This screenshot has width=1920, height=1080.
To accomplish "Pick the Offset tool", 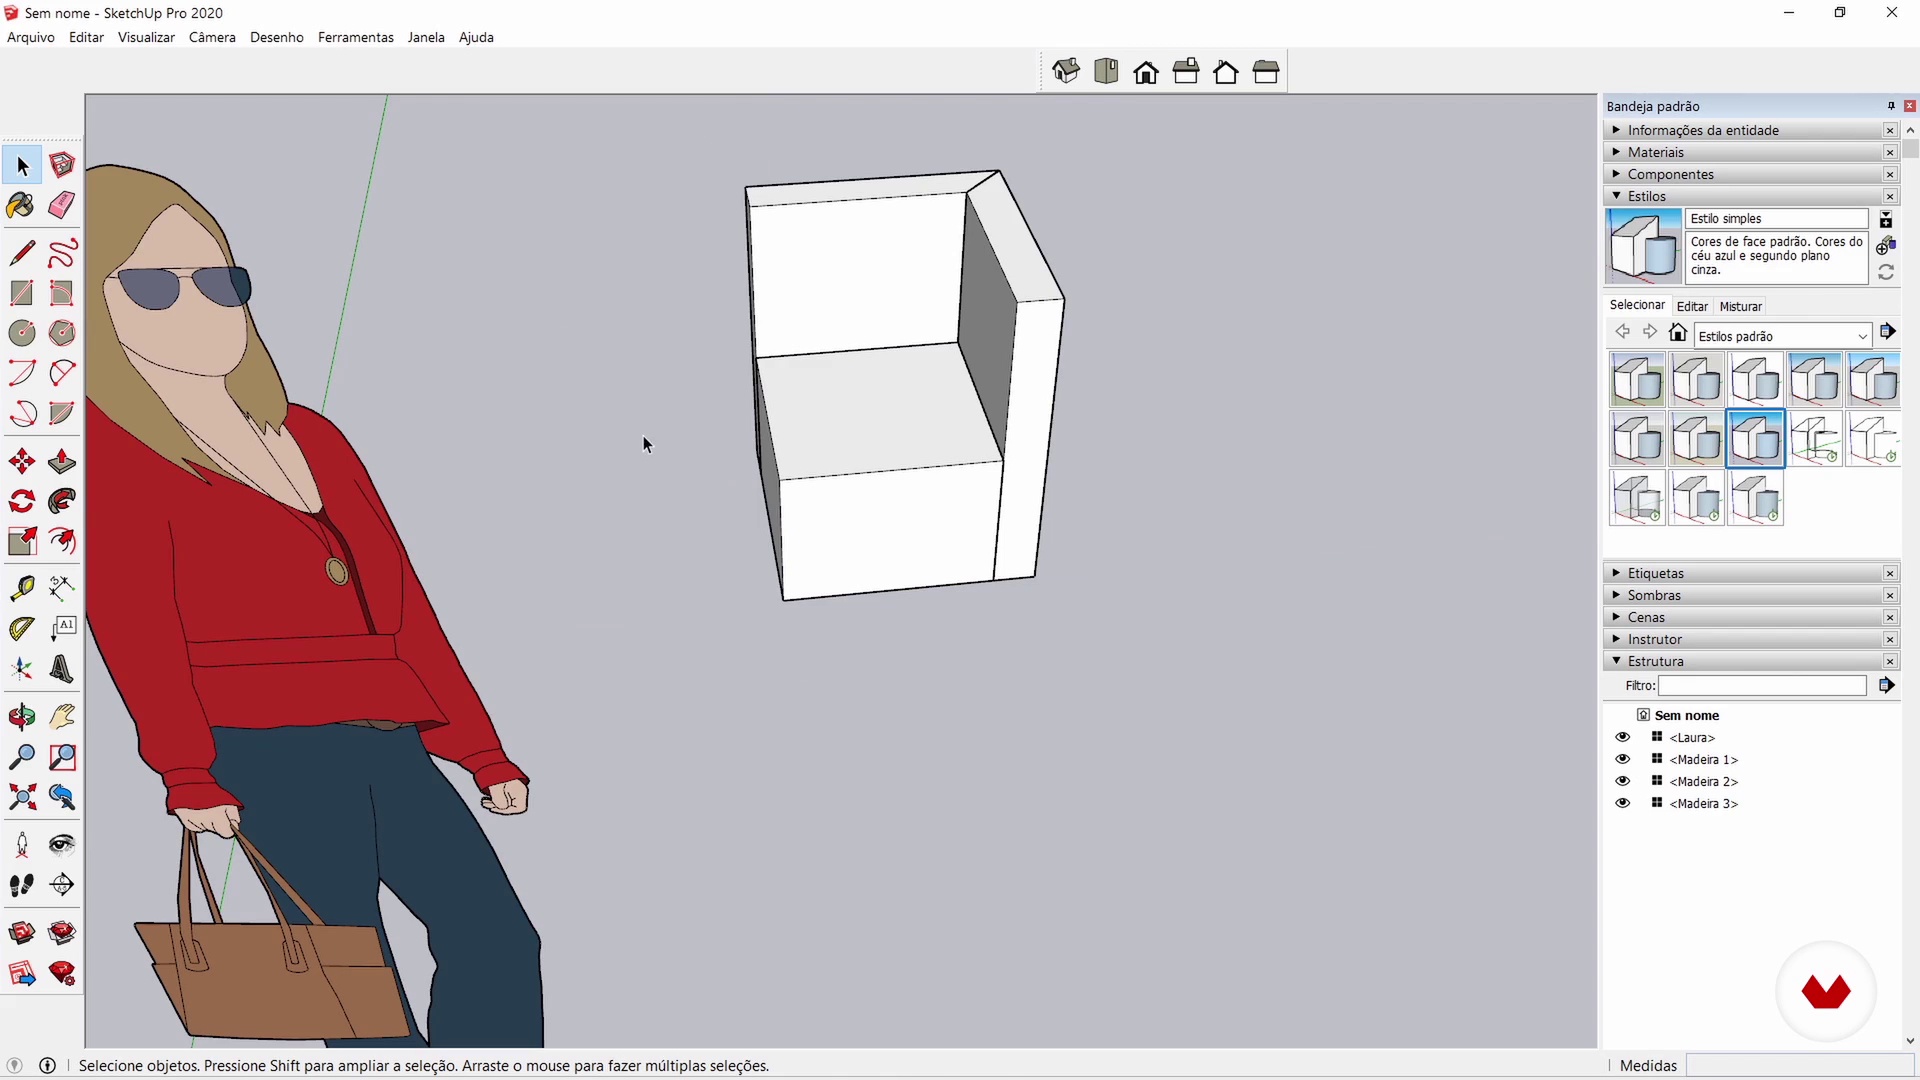I will pos(62,541).
